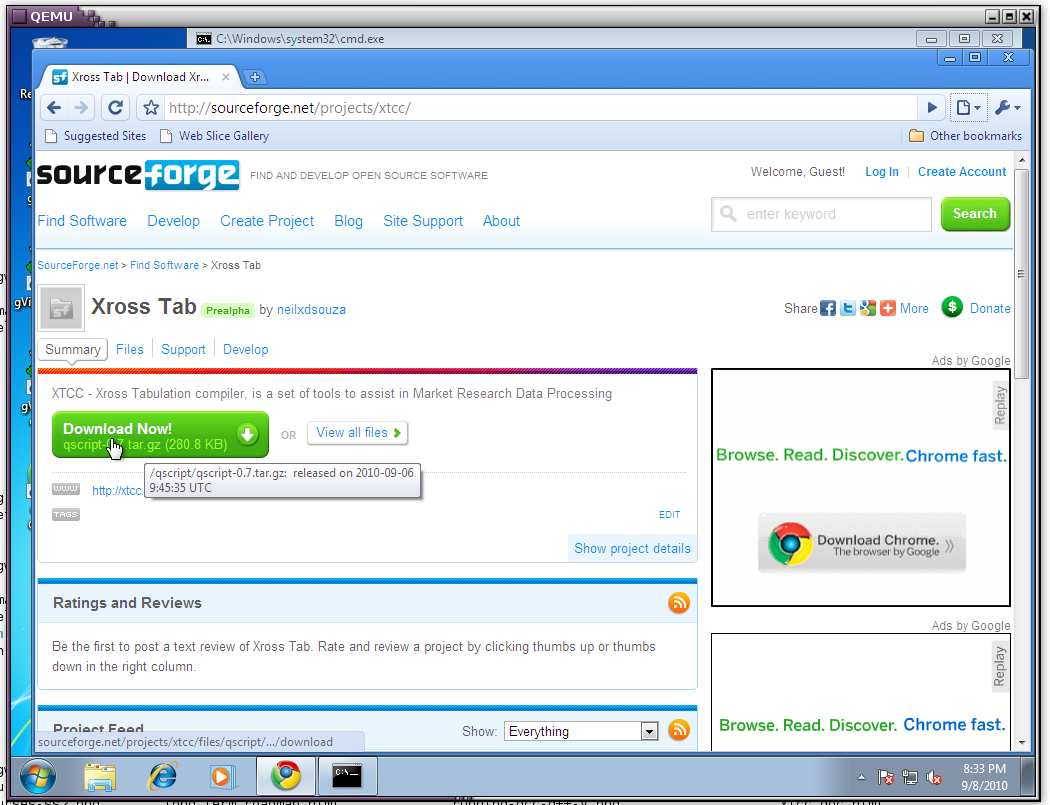The height and width of the screenshot is (805, 1050).
Task: Open Windows Start menu orb
Action: (x=38, y=776)
